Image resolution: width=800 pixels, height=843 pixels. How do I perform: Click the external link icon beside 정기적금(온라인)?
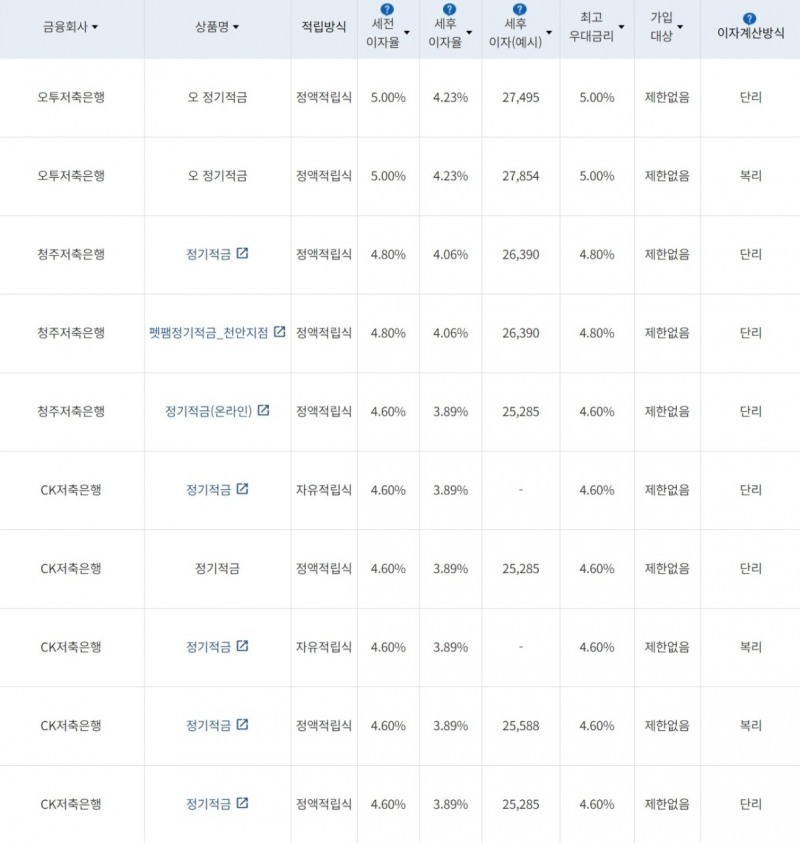pyautogui.click(x=263, y=410)
